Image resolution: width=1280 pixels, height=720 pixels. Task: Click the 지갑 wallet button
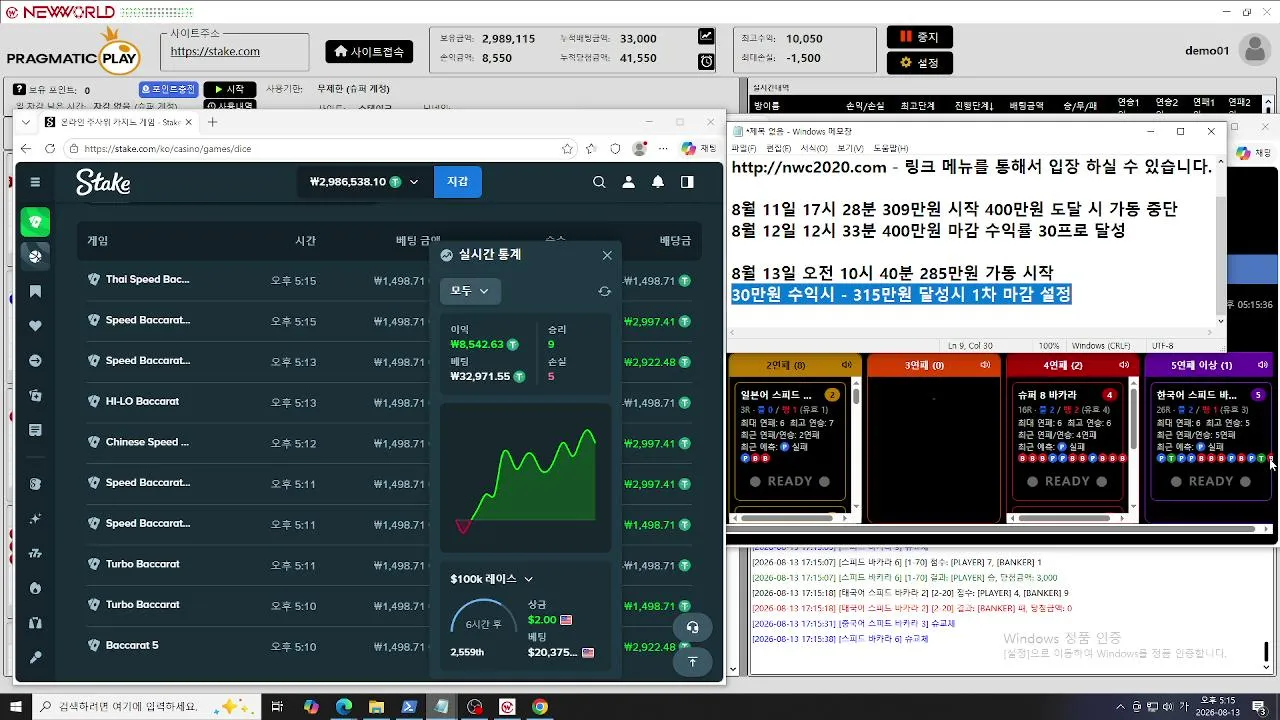click(457, 182)
